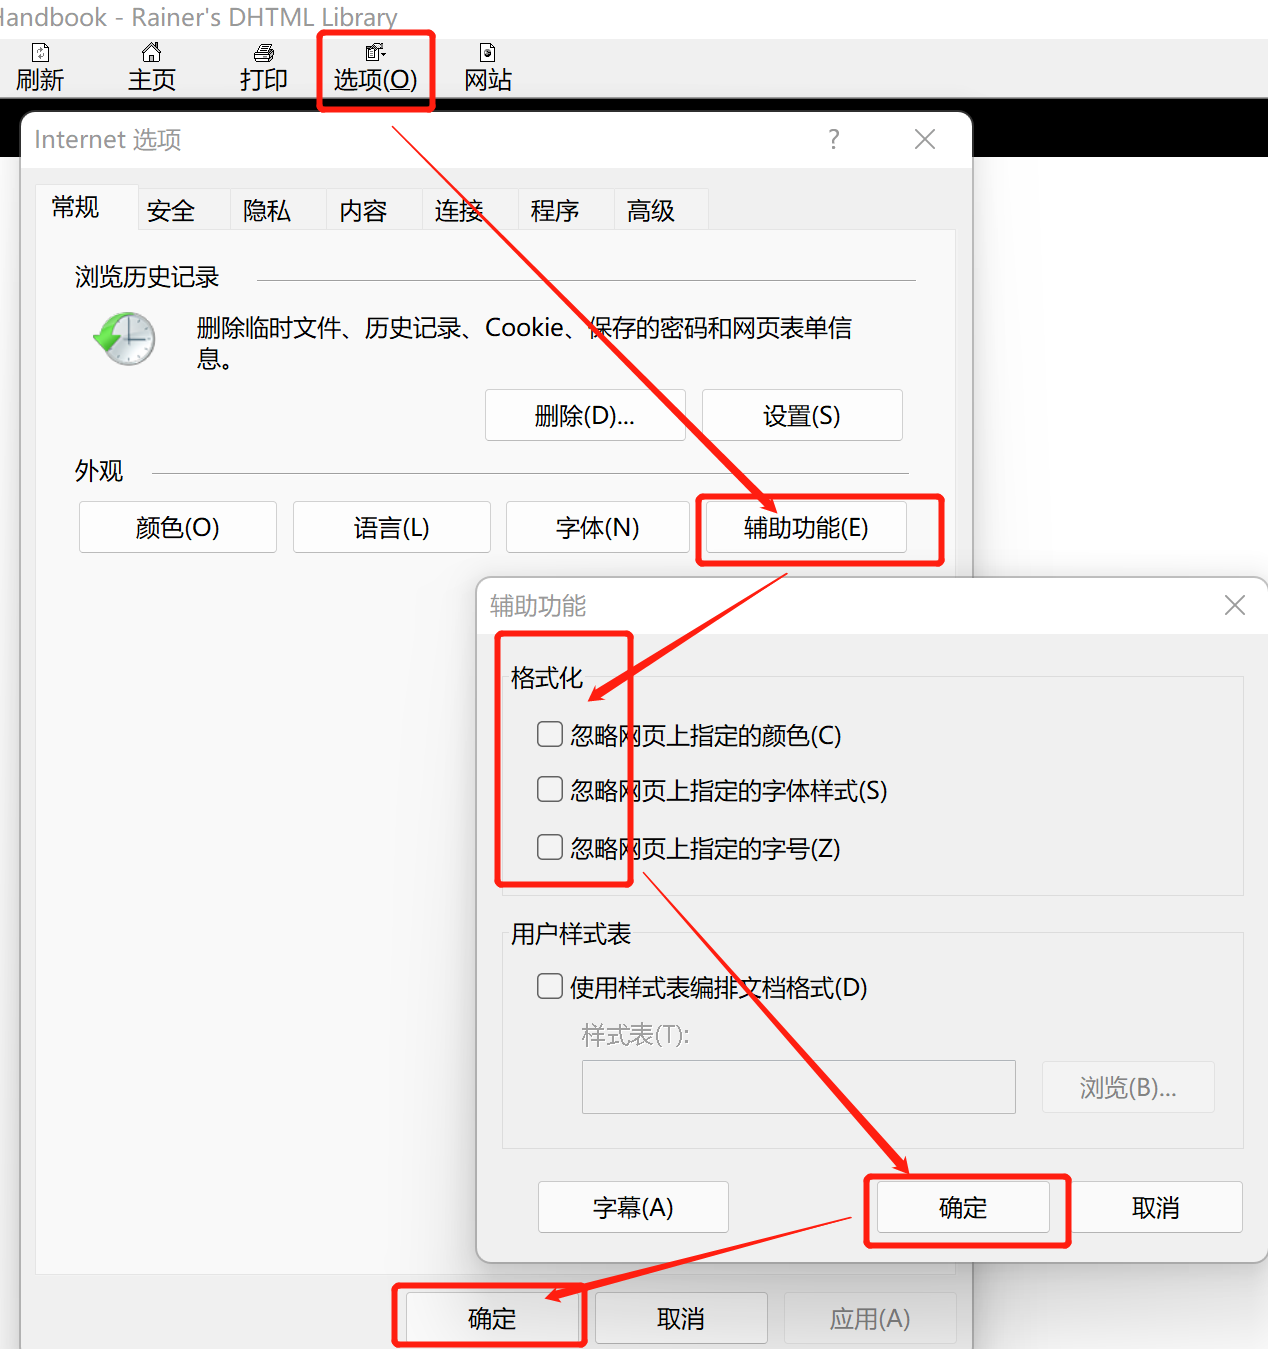1268x1349 pixels.
Task: Click 取消 in Internet 选项 dialog
Action: [681, 1318]
